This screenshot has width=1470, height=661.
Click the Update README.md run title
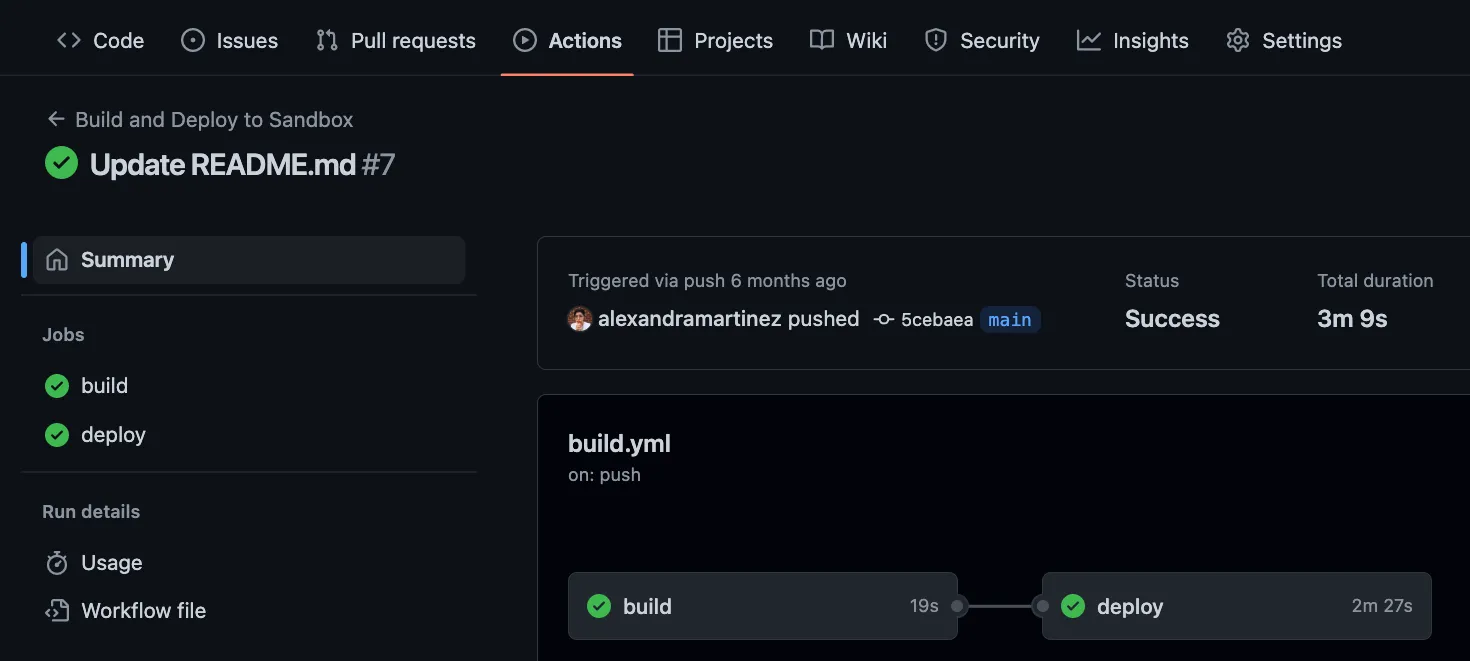pos(223,164)
